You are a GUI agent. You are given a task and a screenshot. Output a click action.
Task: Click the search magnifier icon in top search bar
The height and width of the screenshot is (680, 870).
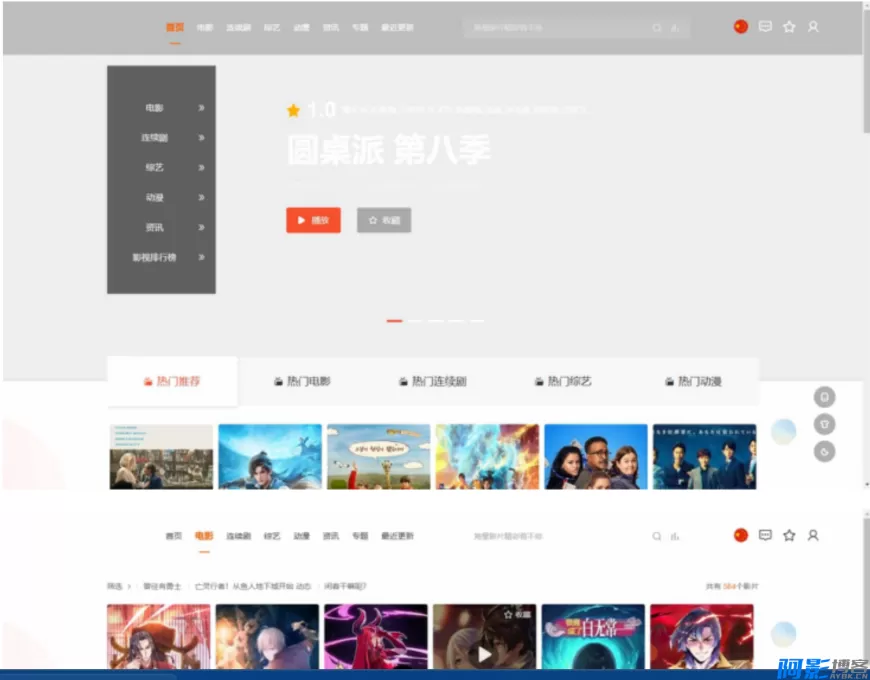[657, 28]
